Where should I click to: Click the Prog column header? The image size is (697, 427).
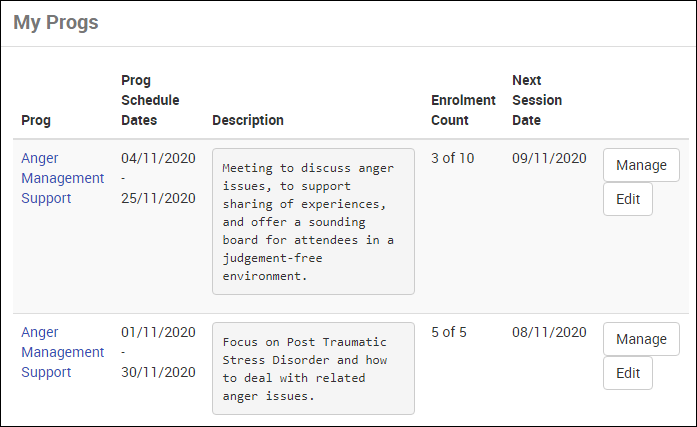pos(36,120)
